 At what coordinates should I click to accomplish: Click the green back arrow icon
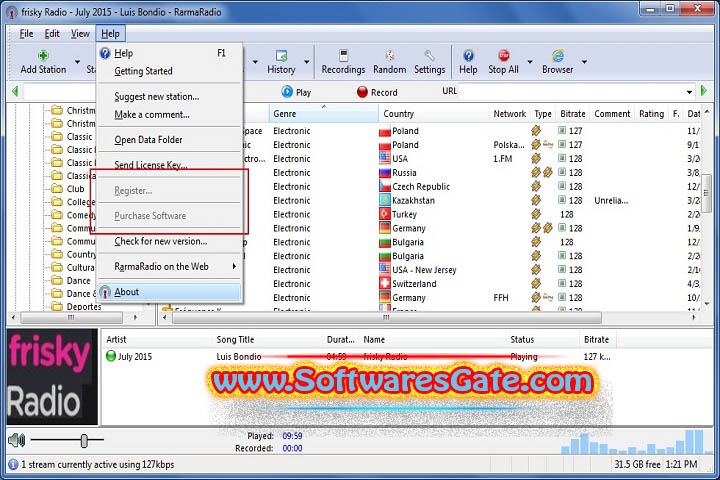coord(15,91)
